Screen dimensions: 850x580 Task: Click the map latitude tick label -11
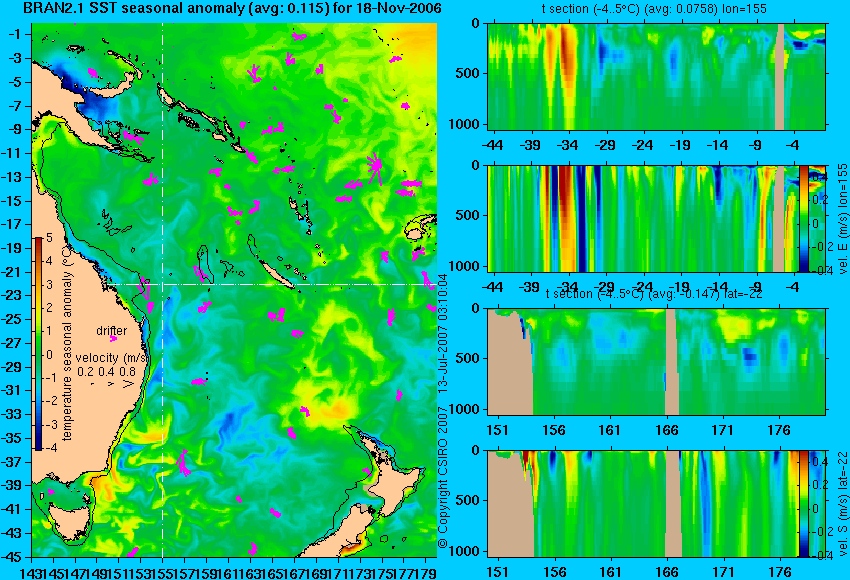[x=11, y=153]
